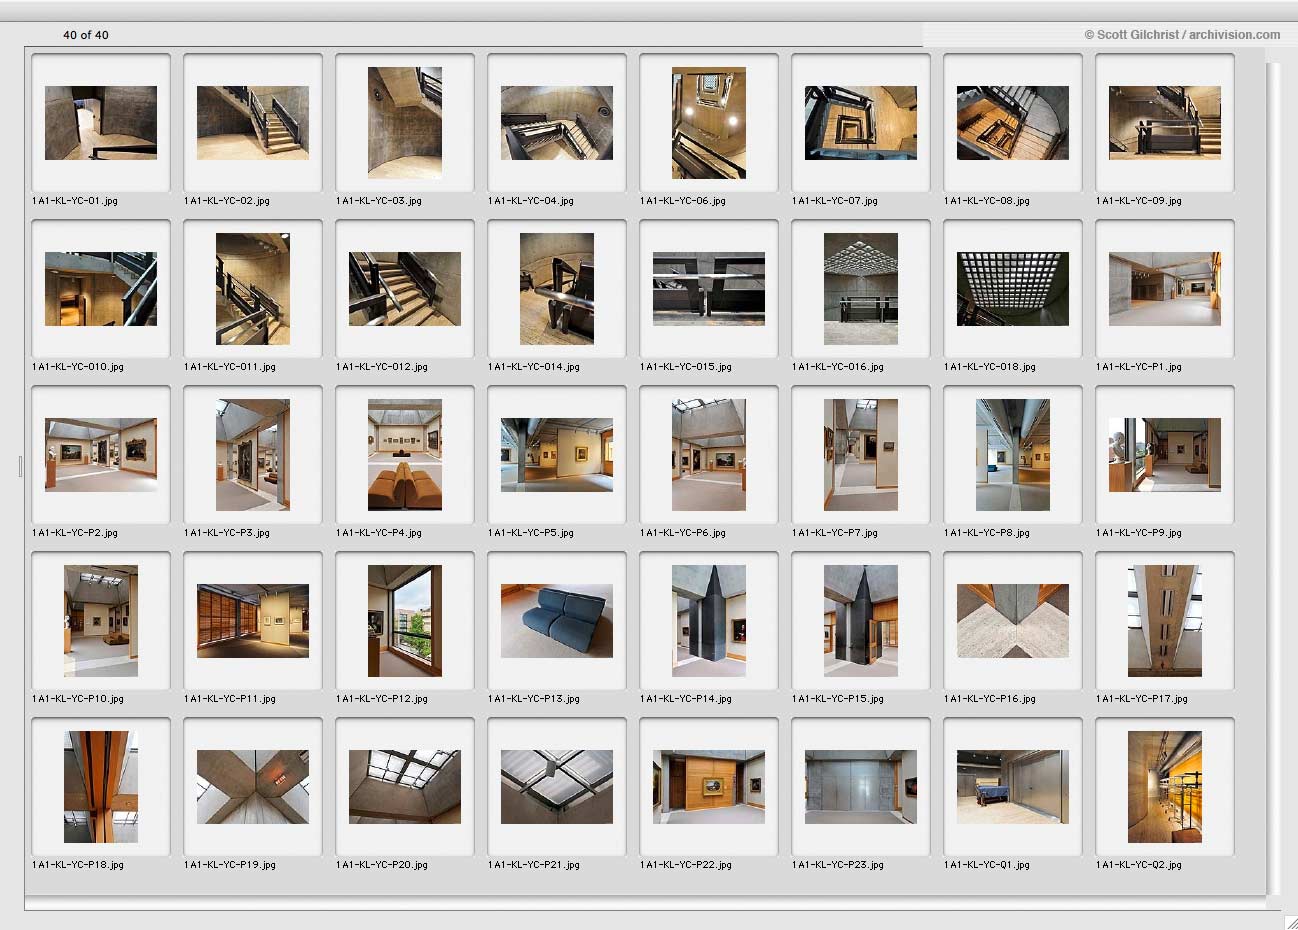Select thumbnail 1A1-KL-YC-P12.jpg
This screenshot has width=1298, height=930.
pyautogui.click(x=405, y=621)
